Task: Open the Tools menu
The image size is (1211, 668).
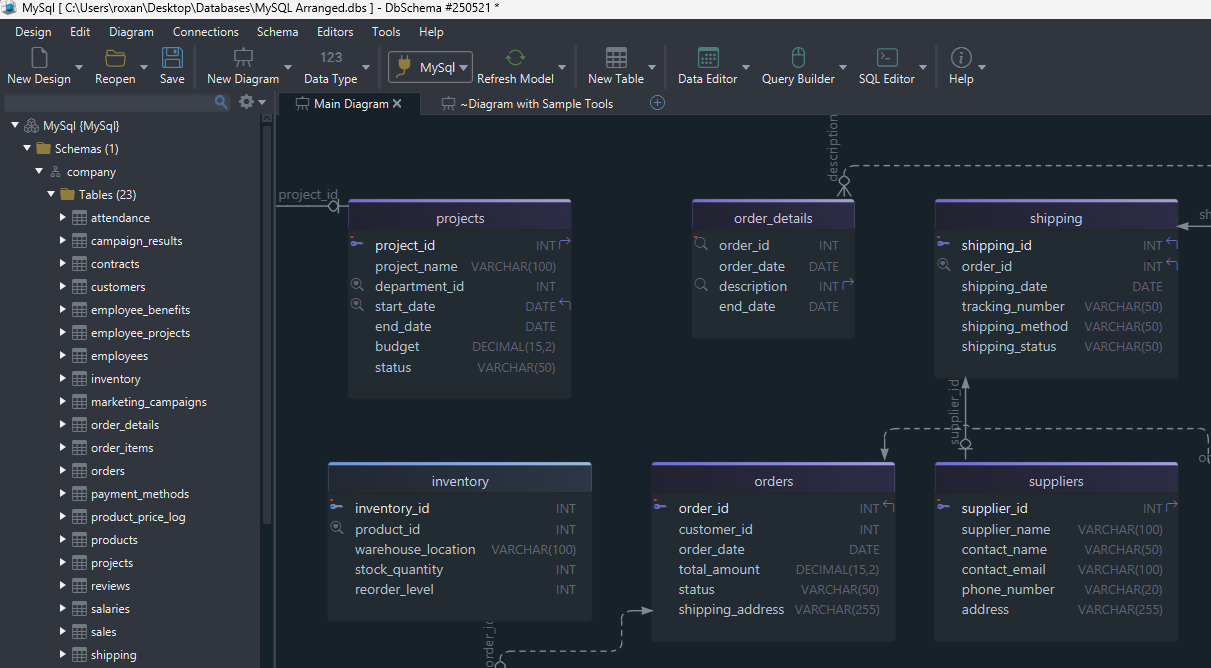Action: [386, 32]
